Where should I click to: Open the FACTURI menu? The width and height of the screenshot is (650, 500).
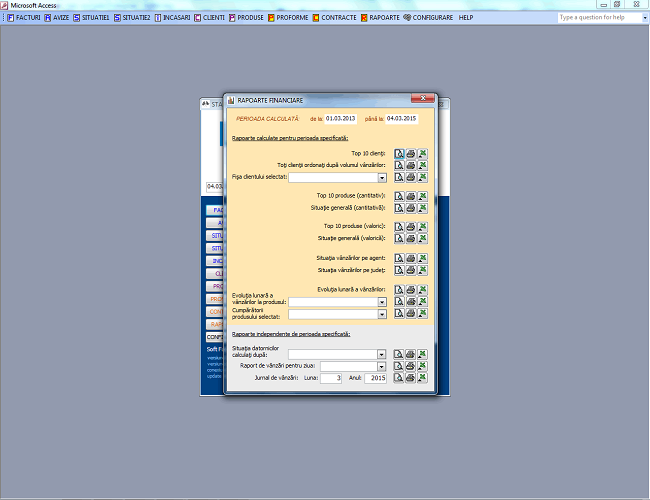tap(24, 18)
